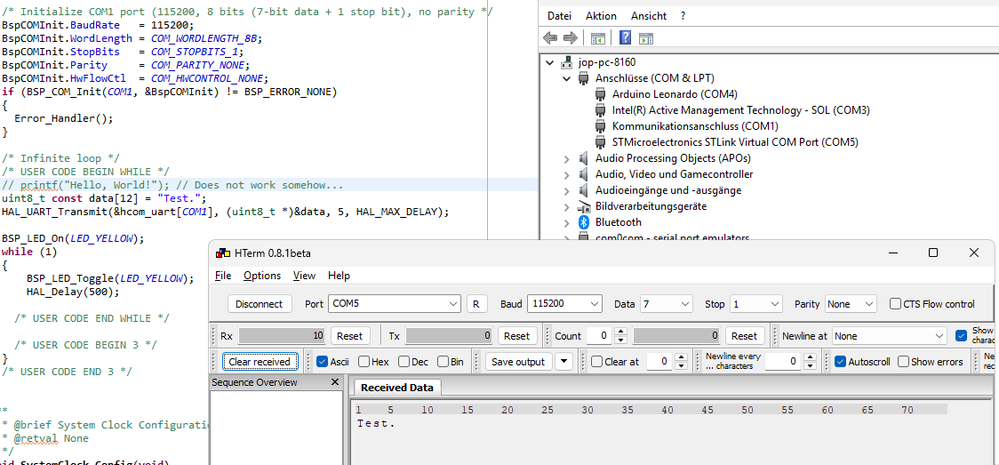
Task: Open the Baud rate dropdown
Action: [x=594, y=304]
